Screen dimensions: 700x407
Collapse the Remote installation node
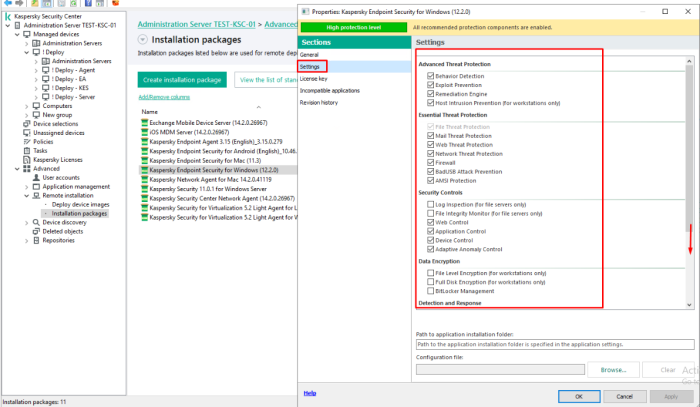(x=26, y=195)
